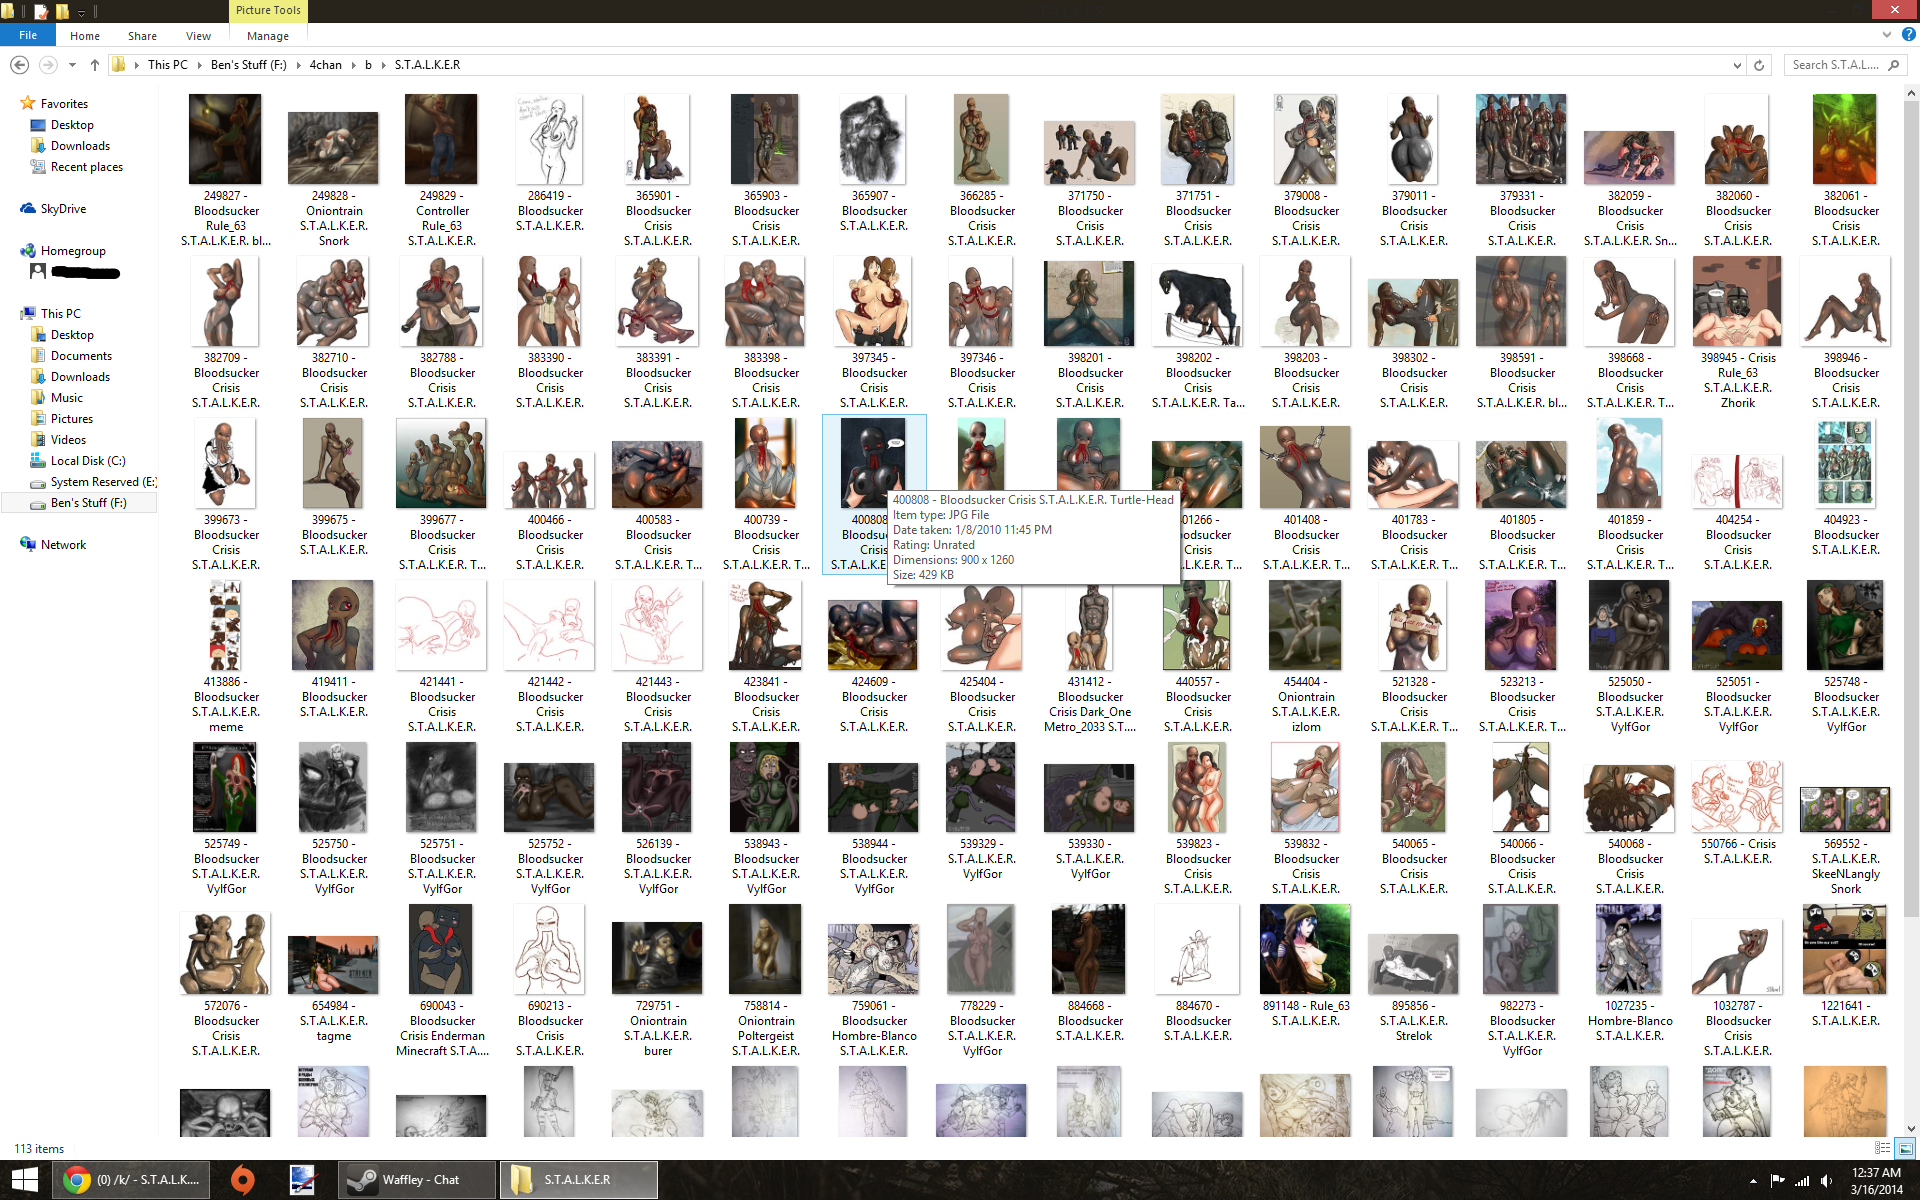This screenshot has width=1920, height=1200.
Task: Refresh the current folder view
Action: [x=1759, y=65]
